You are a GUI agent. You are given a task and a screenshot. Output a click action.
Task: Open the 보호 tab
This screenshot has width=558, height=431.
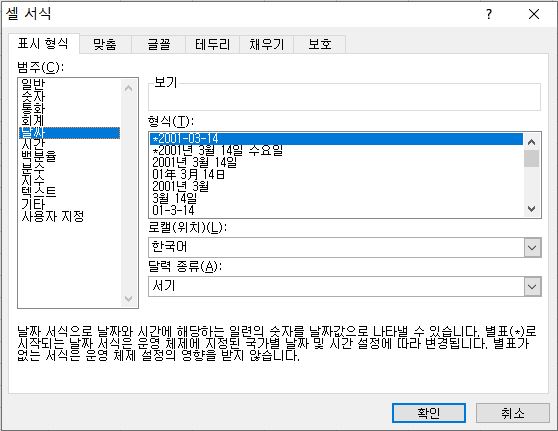320,44
